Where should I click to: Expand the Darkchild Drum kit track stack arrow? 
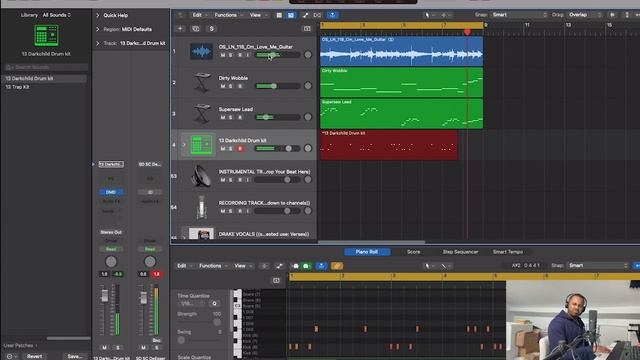point(184,145)
